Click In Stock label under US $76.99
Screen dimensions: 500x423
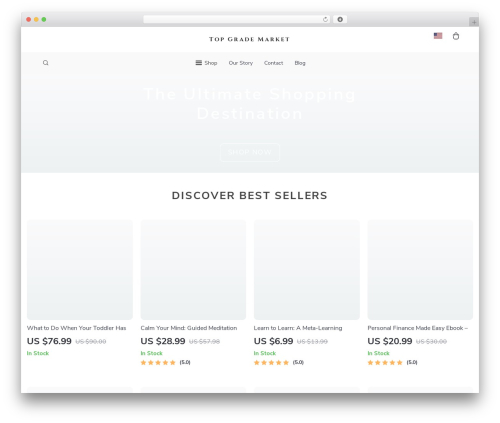coord(38,353)
